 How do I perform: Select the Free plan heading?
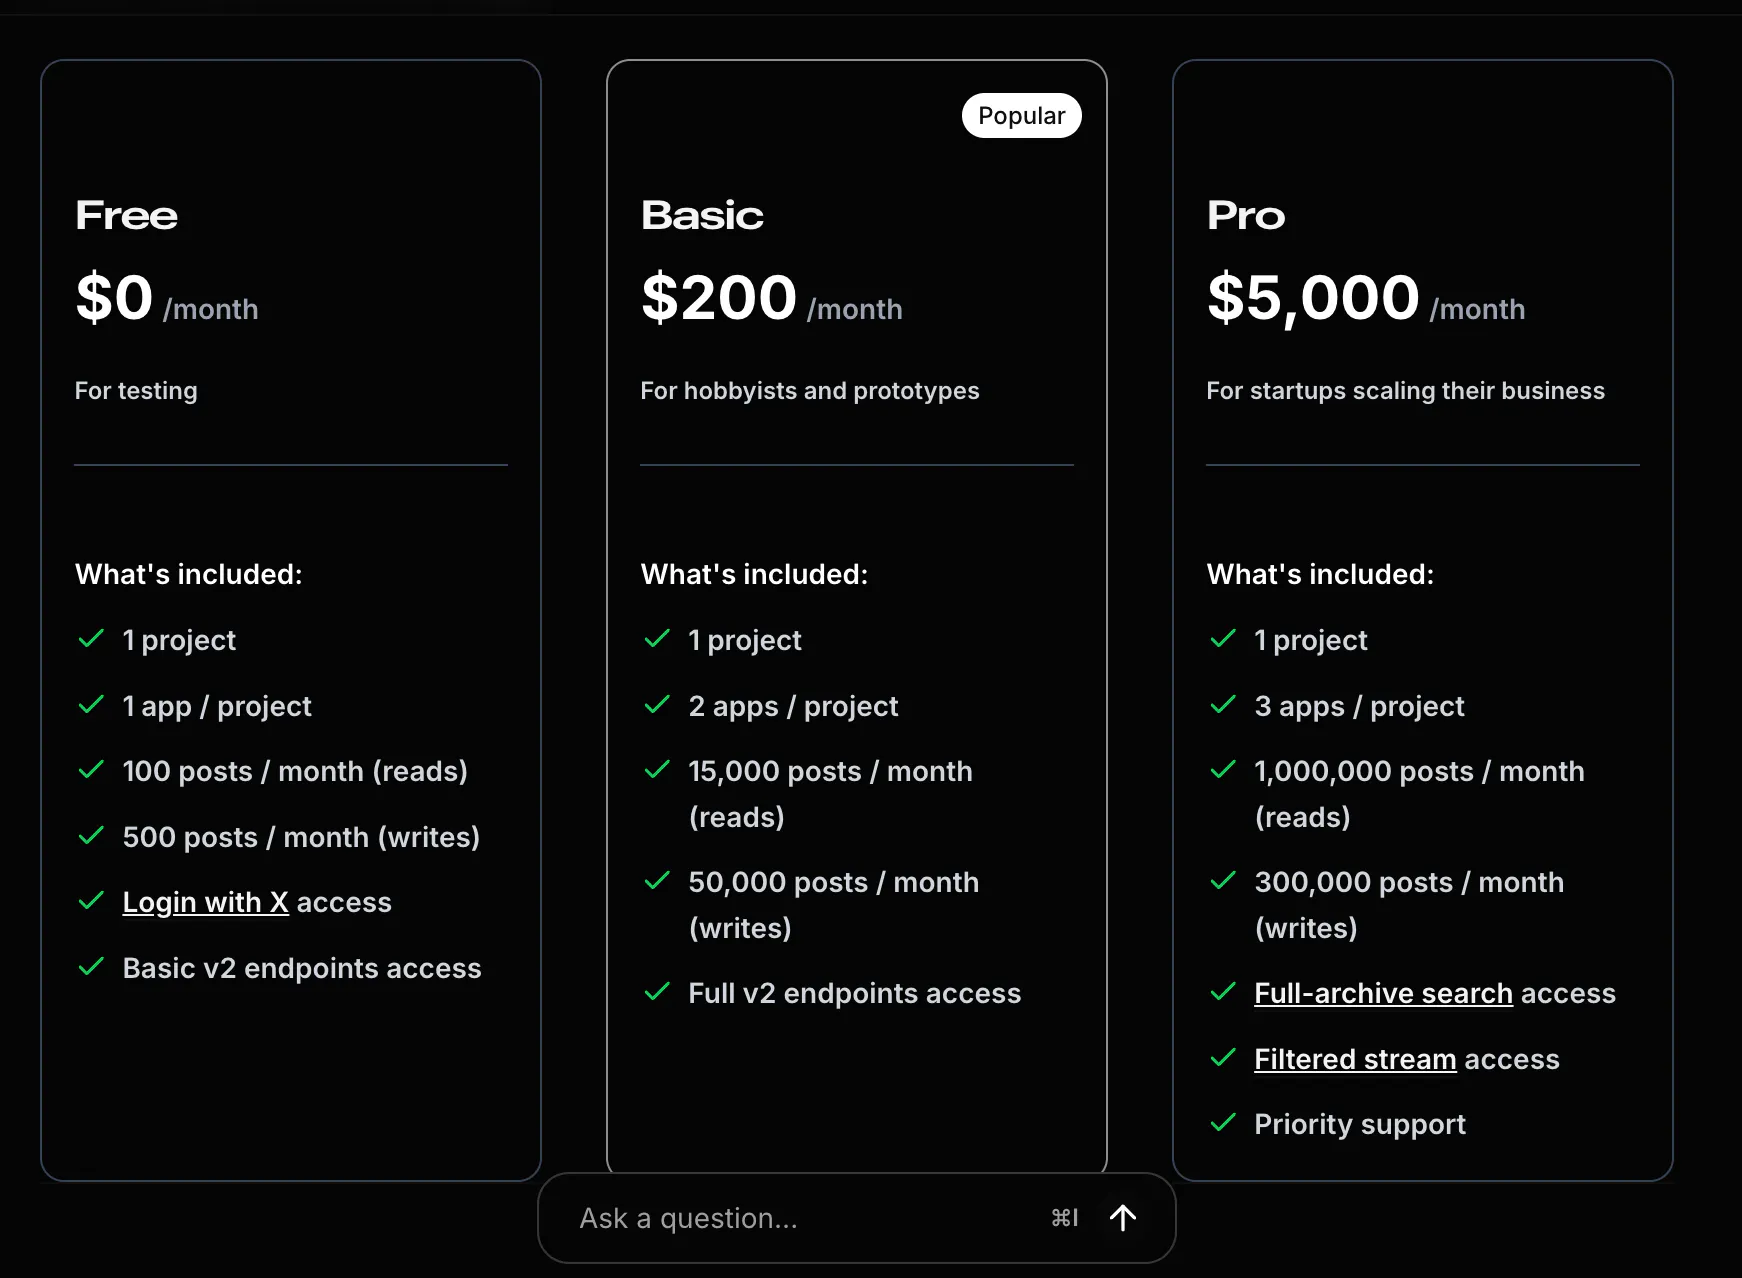(127, 216)
